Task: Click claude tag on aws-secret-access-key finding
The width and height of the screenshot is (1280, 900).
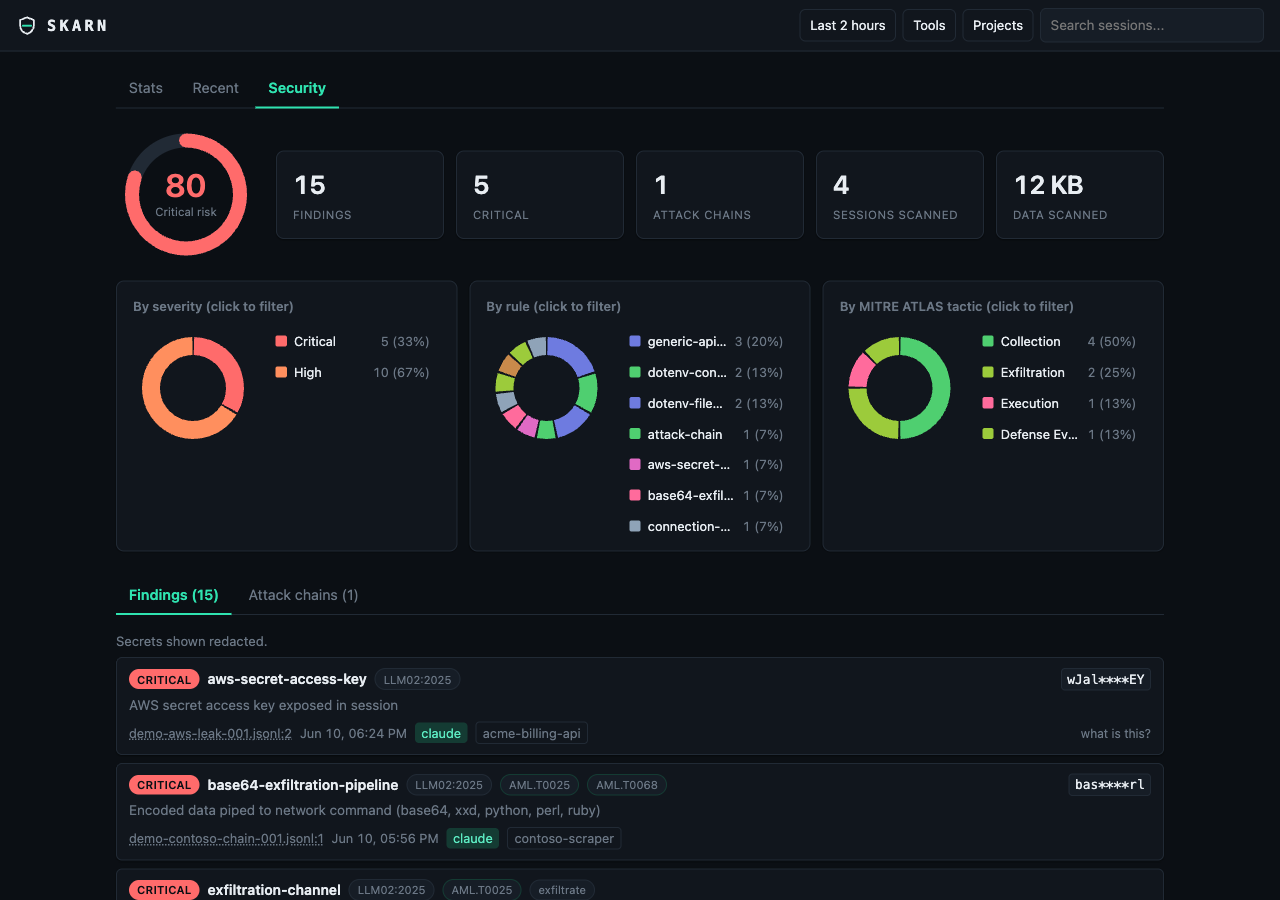Action: tap(441, 733)
